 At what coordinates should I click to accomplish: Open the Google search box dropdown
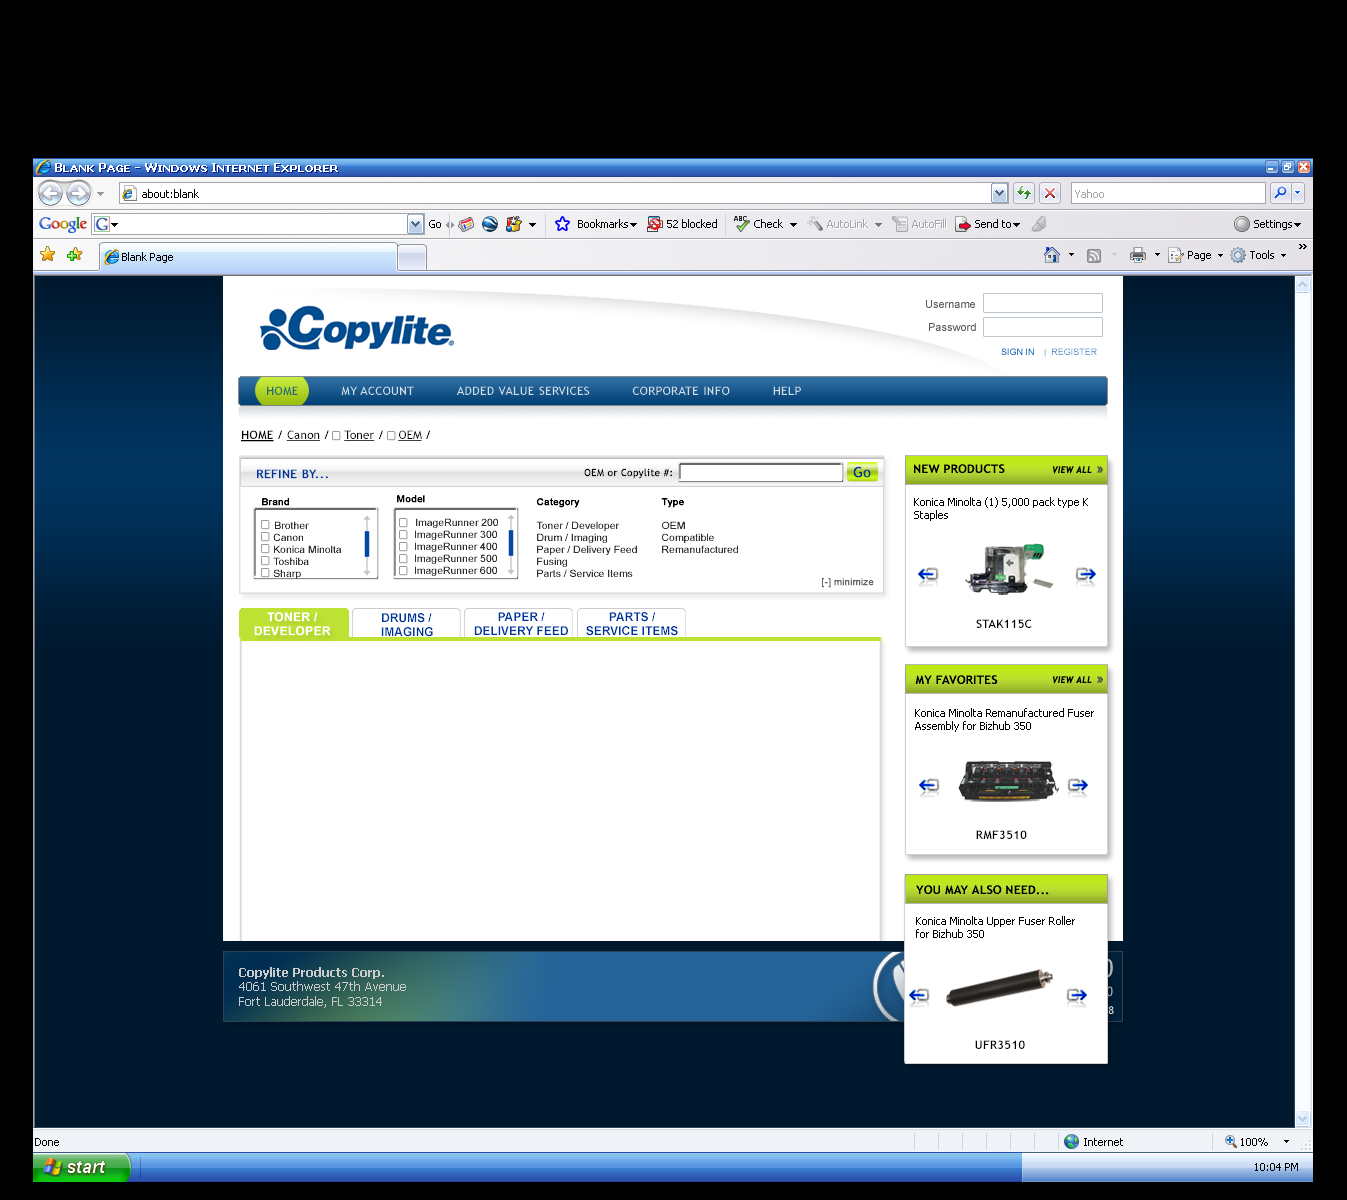click(x=416, y=224)
